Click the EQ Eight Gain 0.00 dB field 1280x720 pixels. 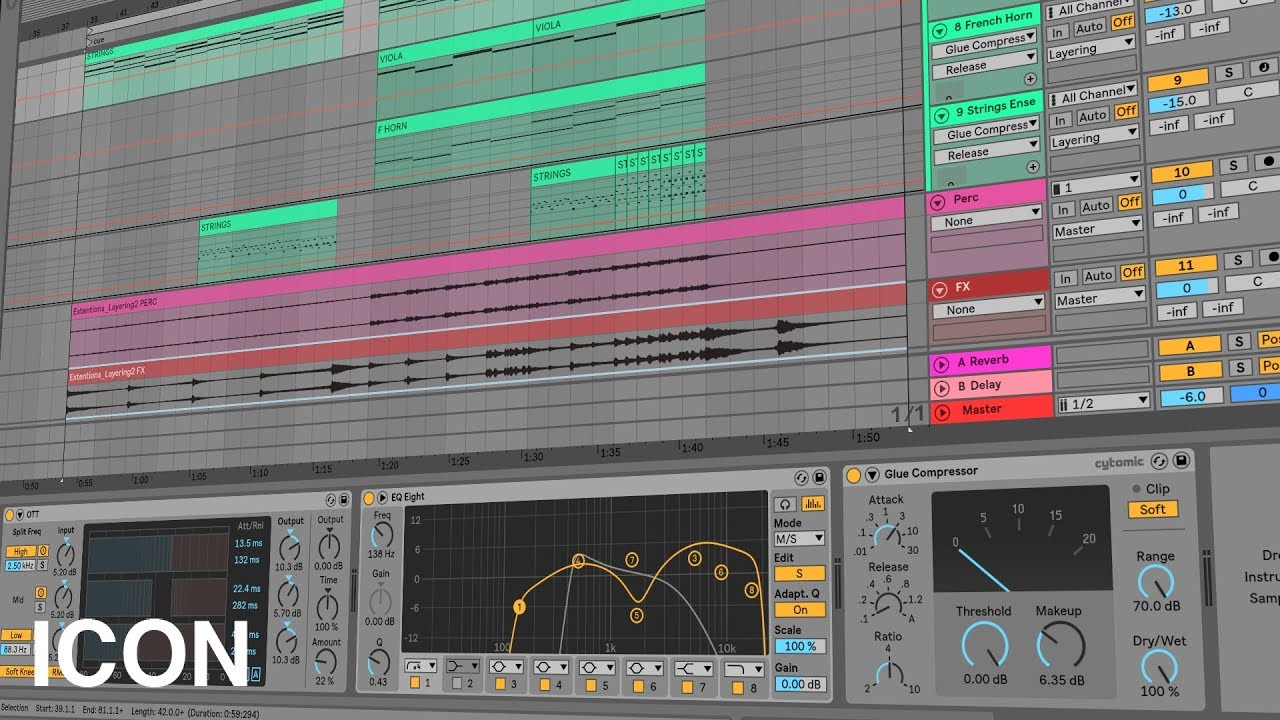799,684
